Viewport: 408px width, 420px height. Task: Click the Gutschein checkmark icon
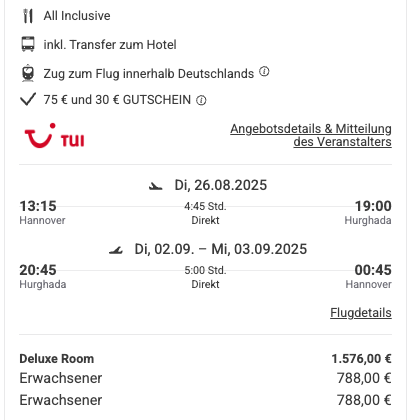coord(28,99)
